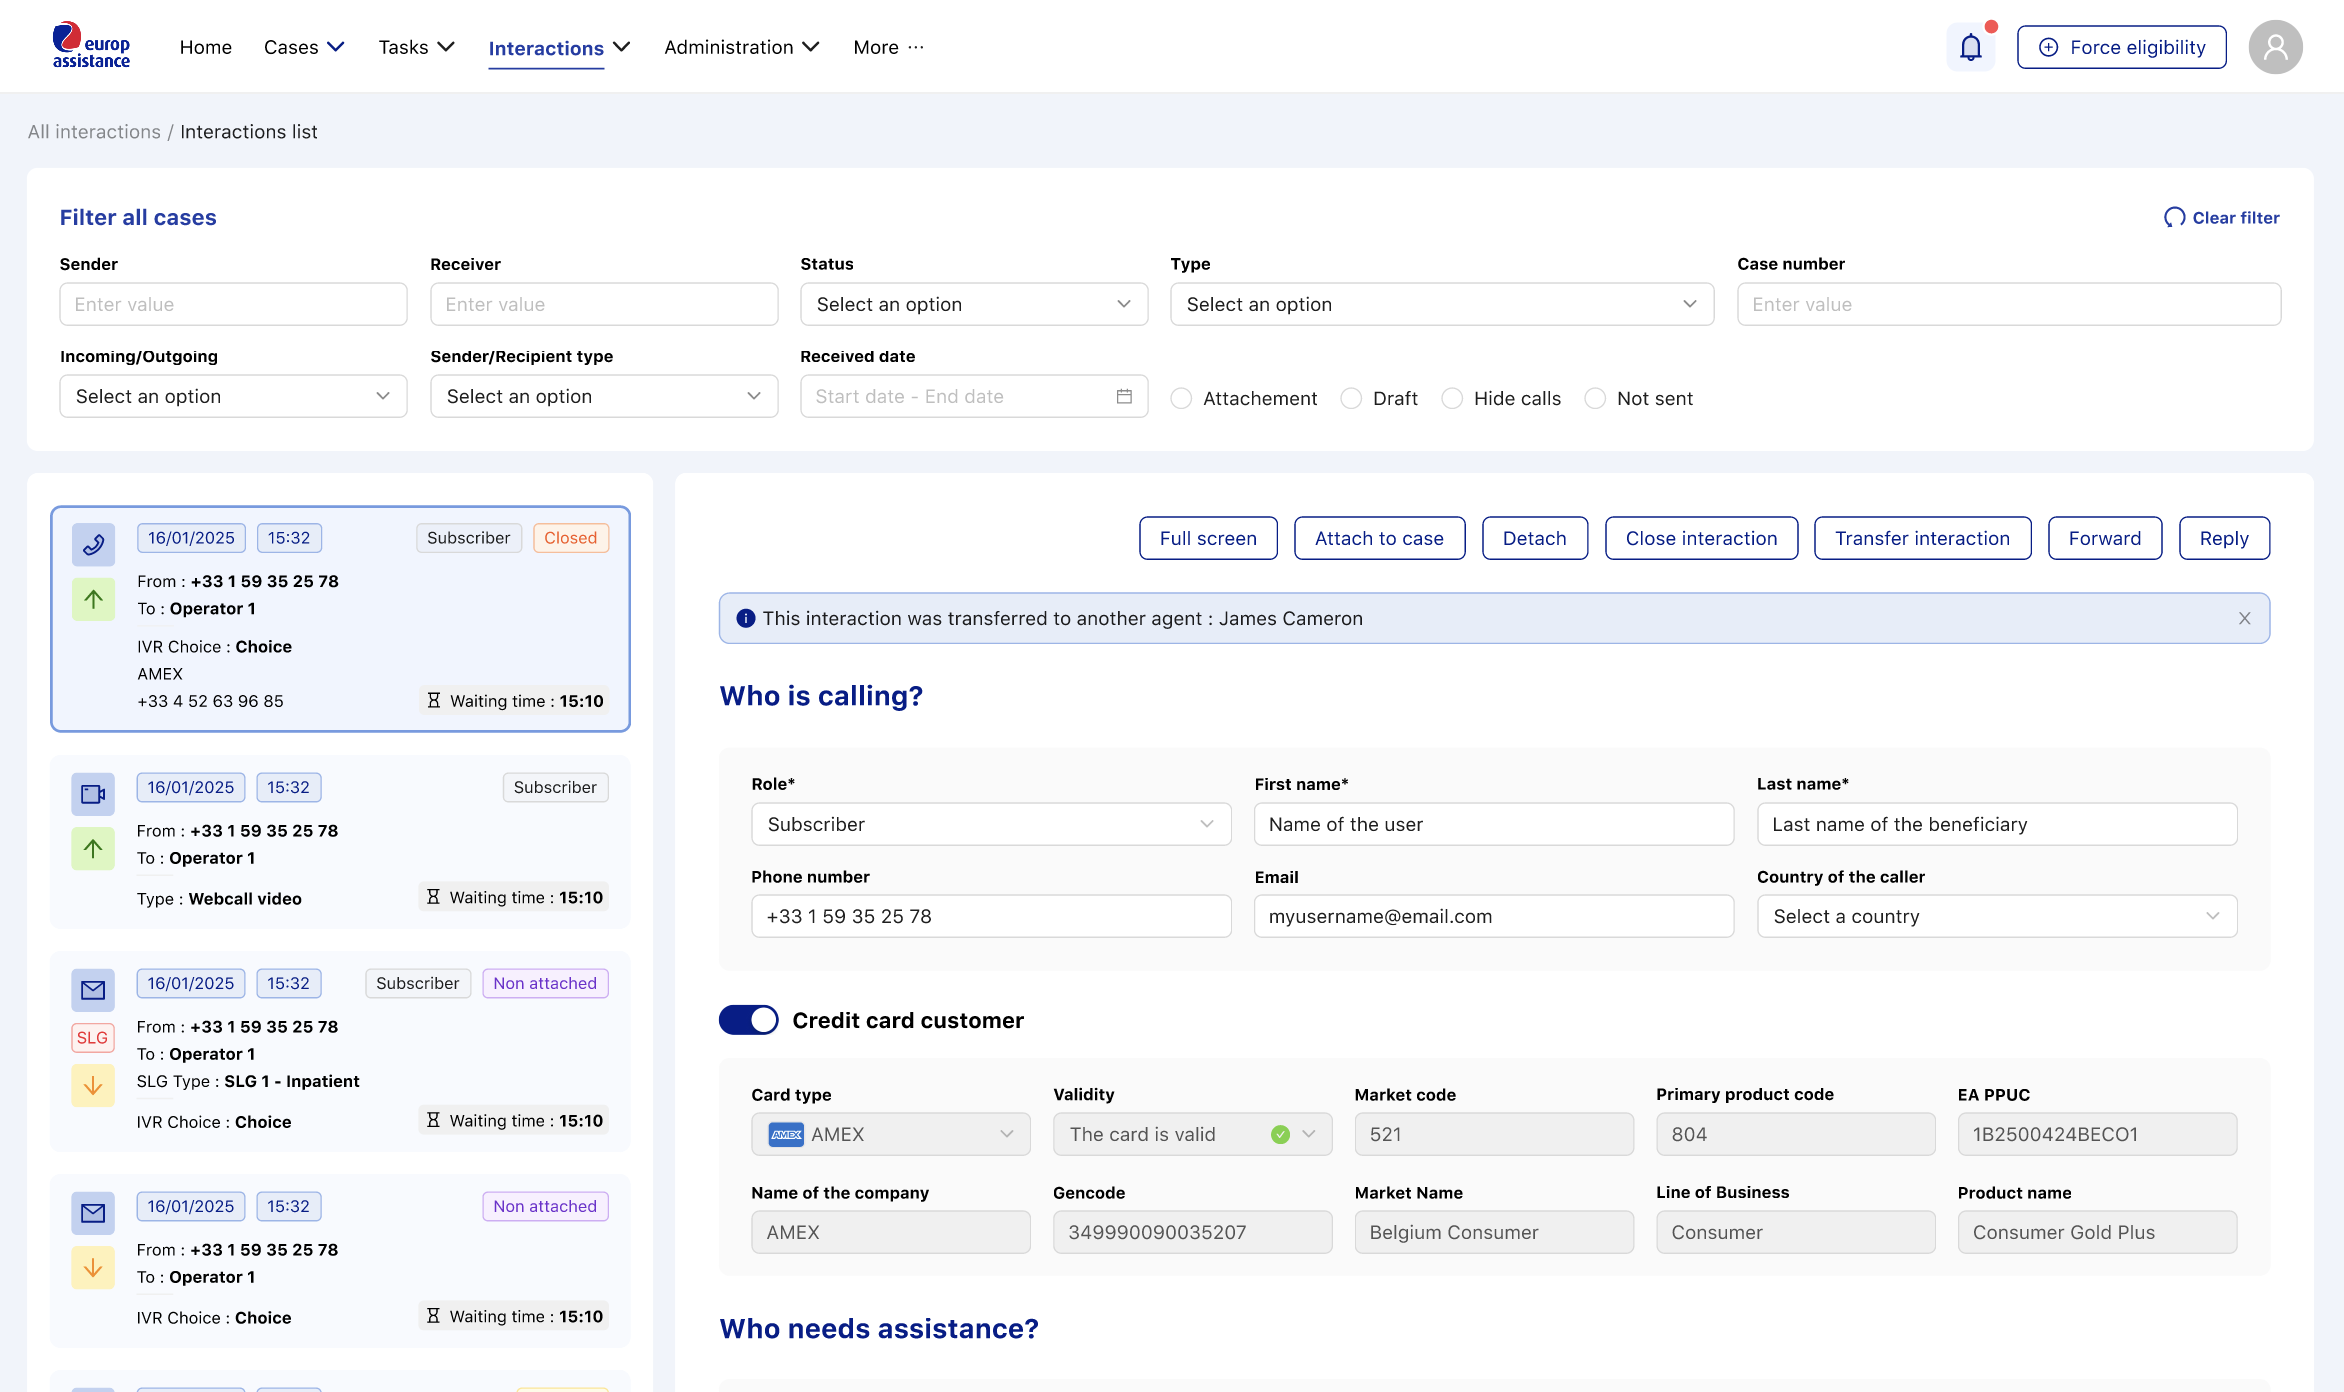Open the Administration menu
This screenshot has height=1392, width=2344.
742,47
